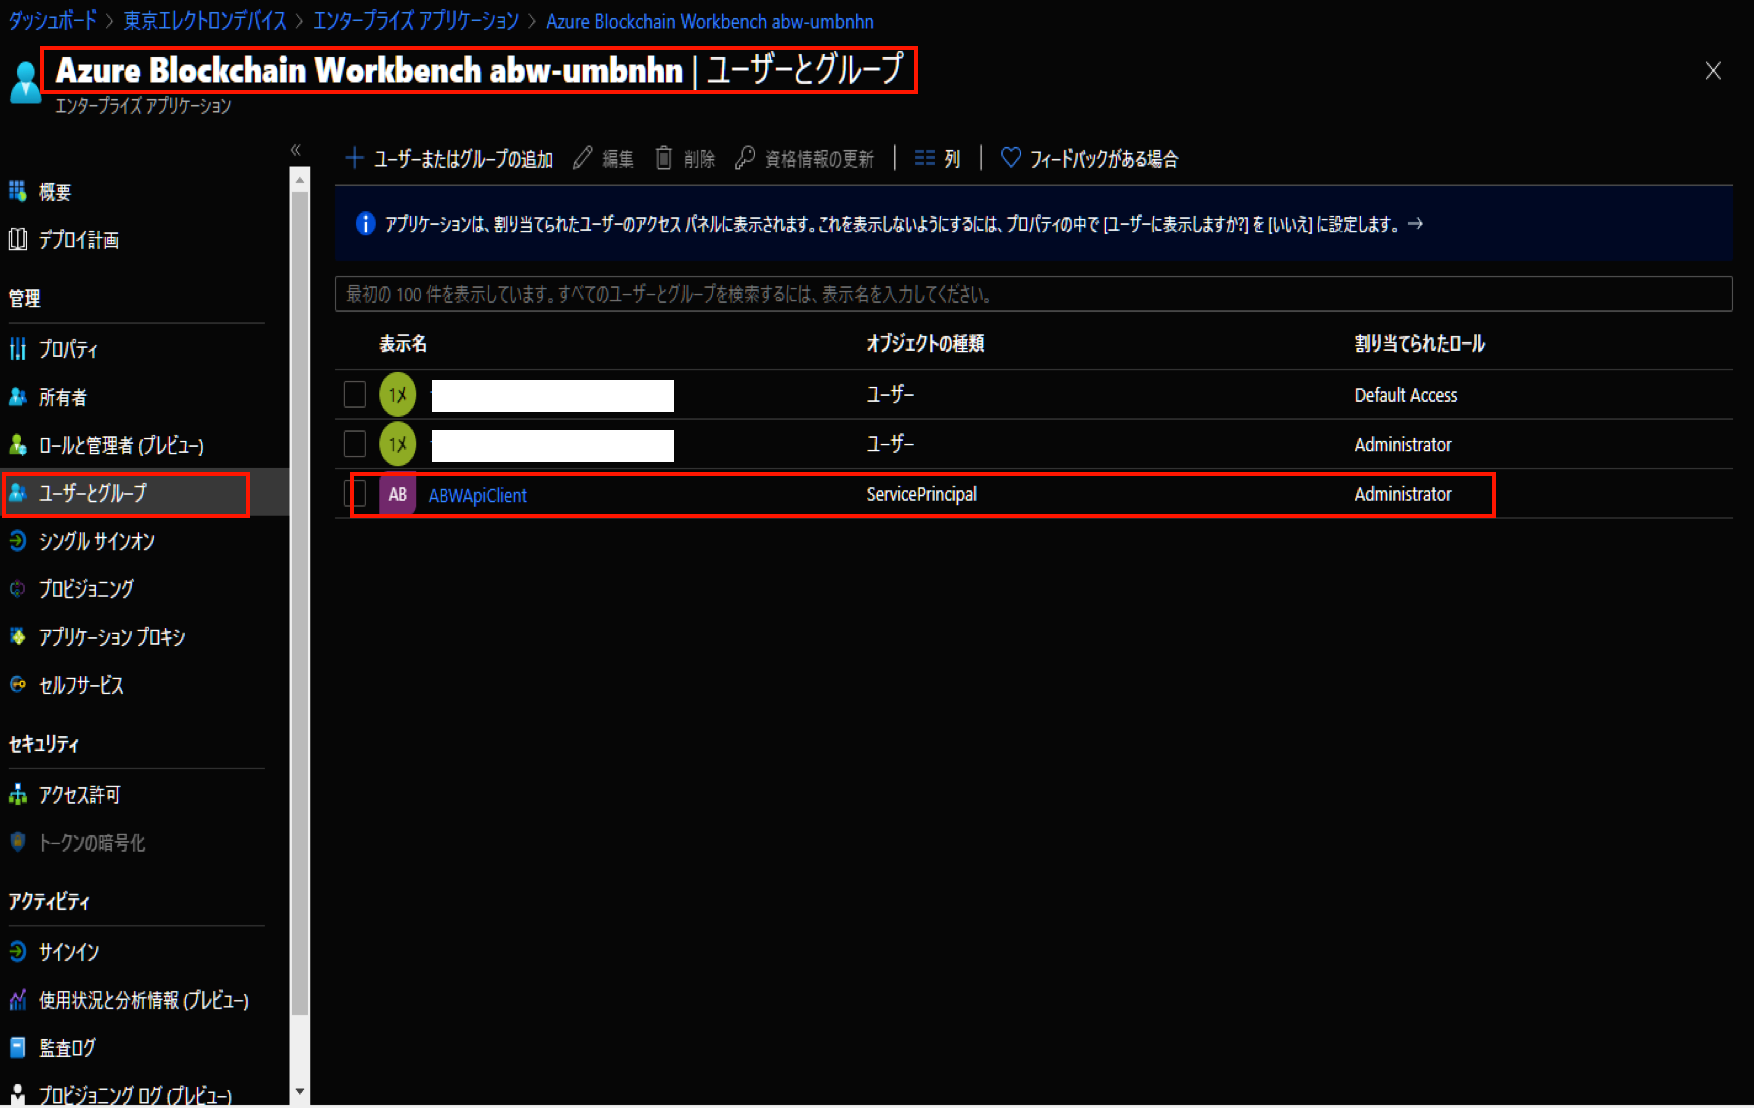Click the enterprise application user icon by title

tap(26, 81)
